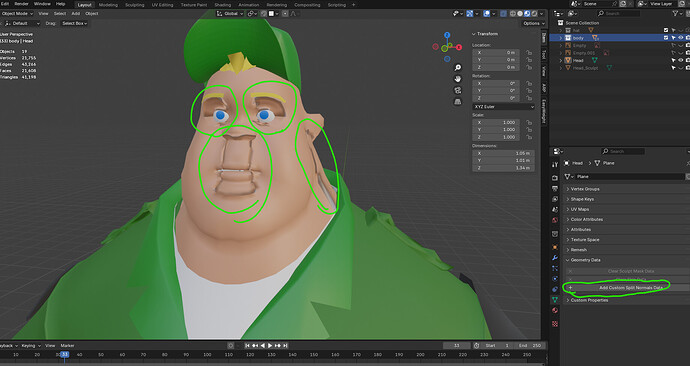690x366 pixels.
Task: Expand the Vertex Groups panel
Action: (x=627, y=189)
